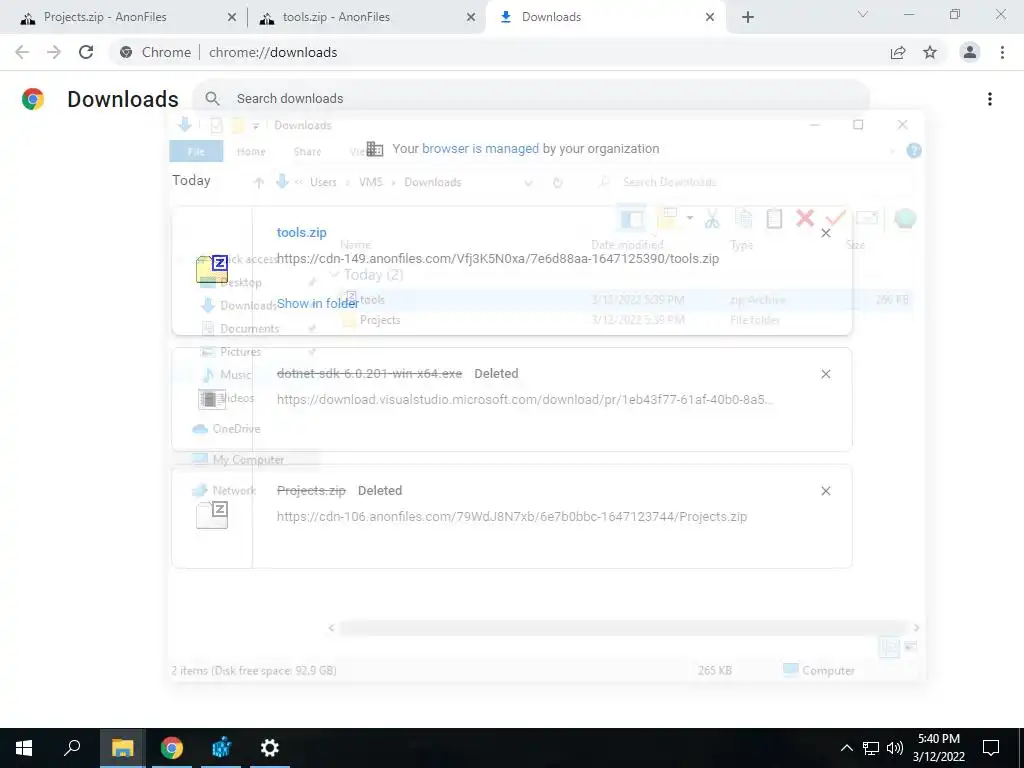Click the Copy icon in Explorer toolbar
This screenshot has width=1024, height=768.
[x=743, y=219]
